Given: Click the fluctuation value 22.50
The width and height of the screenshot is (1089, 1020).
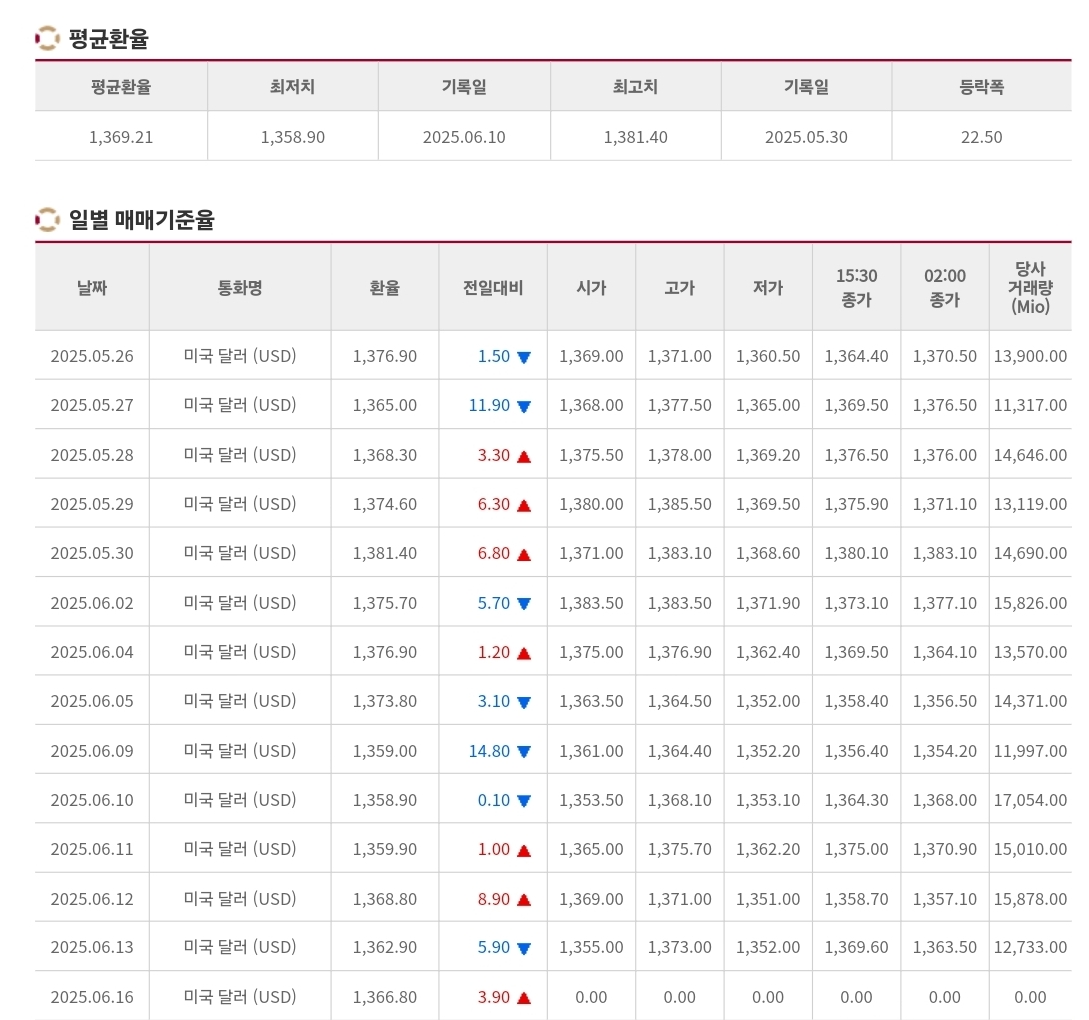Looking at the screenshot, I should click(x=981, y=137).
